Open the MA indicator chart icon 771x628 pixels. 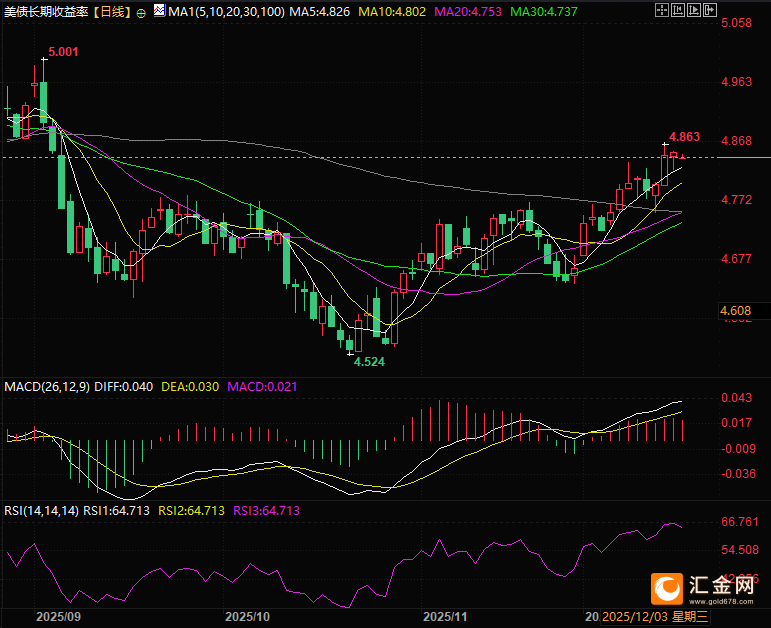159,10
